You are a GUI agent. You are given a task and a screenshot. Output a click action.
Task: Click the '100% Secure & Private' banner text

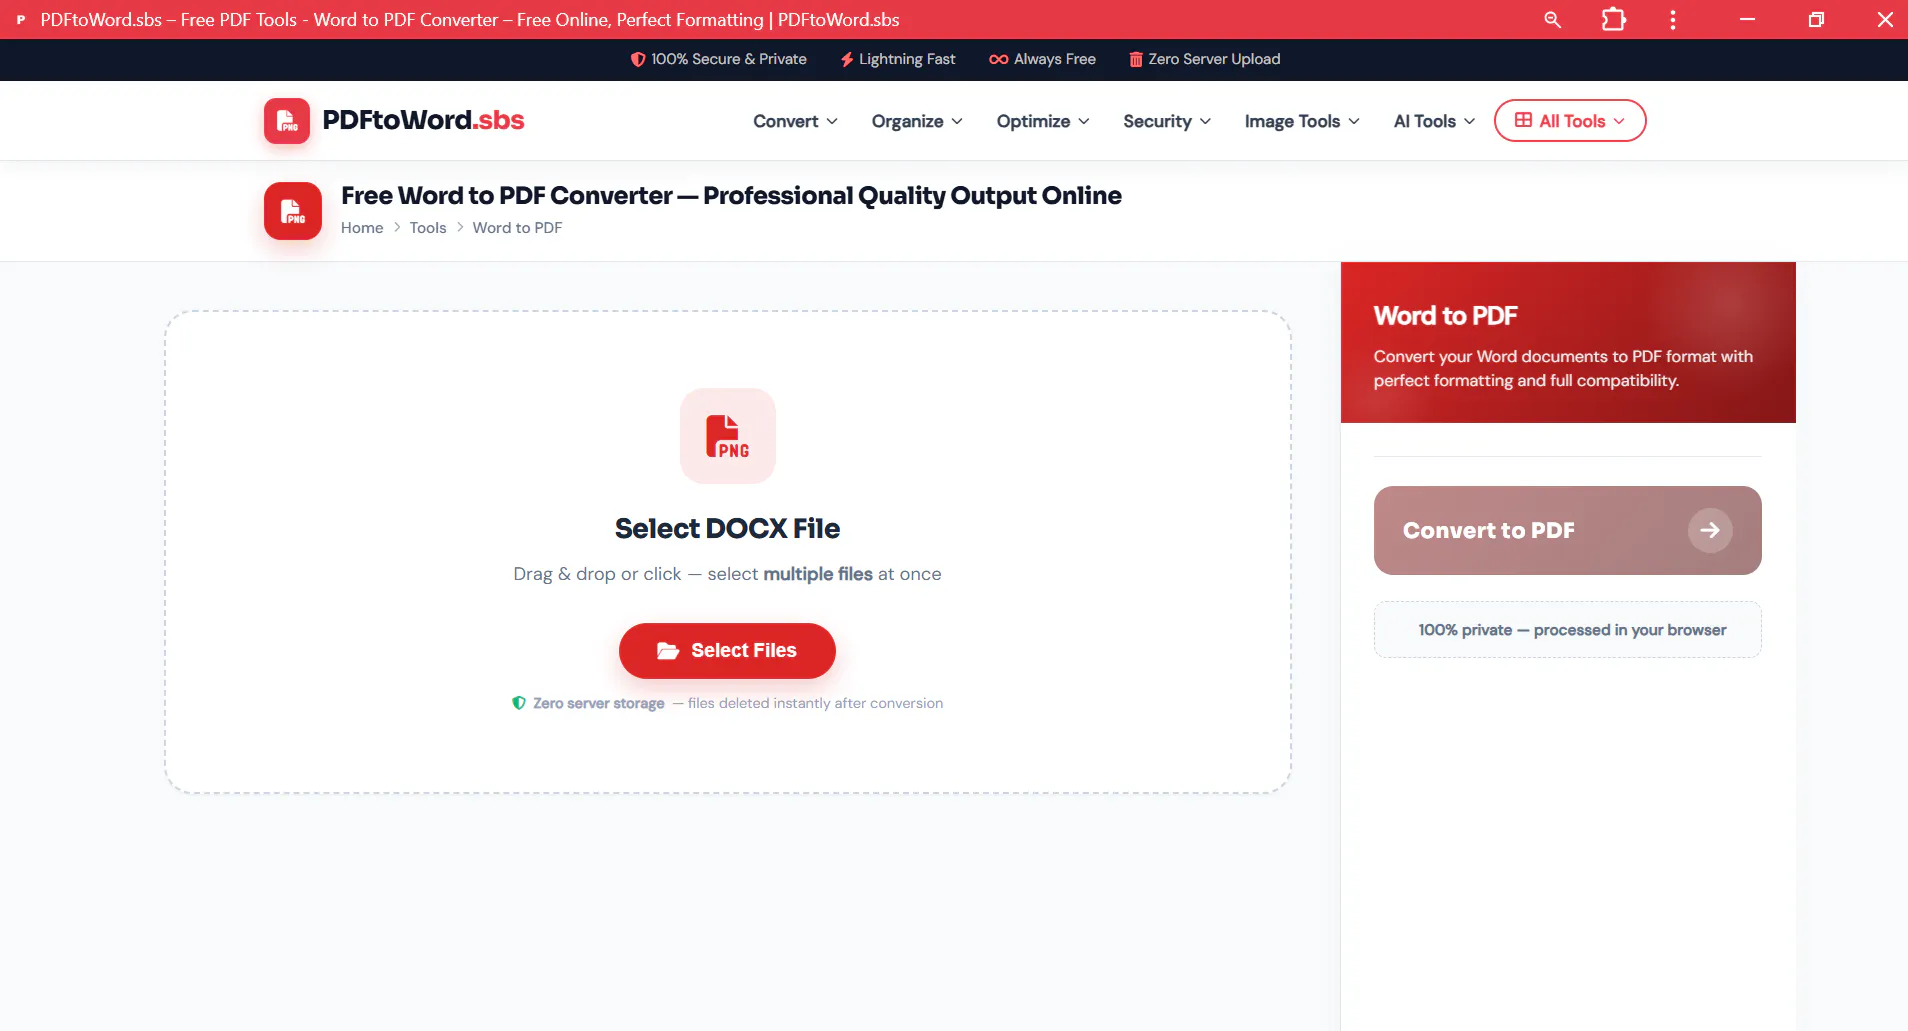pos(729,60)
